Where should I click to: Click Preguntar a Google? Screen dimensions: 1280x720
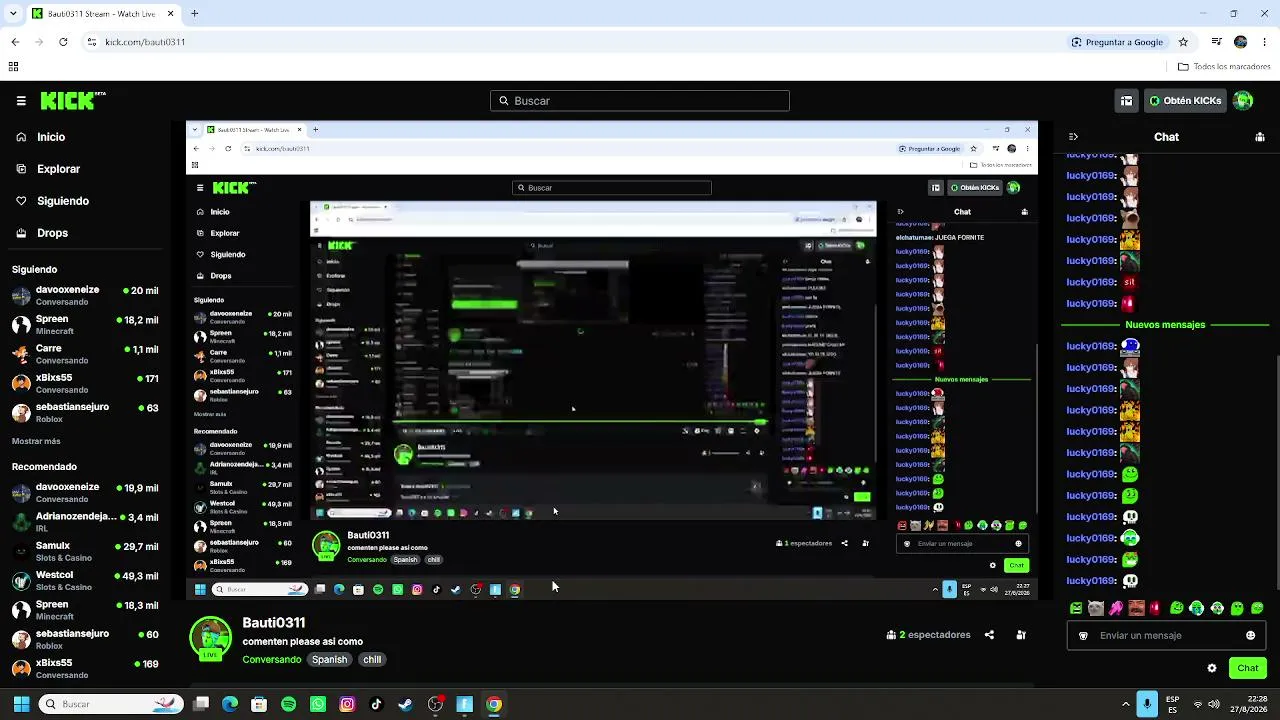(x=1117, y=42)
